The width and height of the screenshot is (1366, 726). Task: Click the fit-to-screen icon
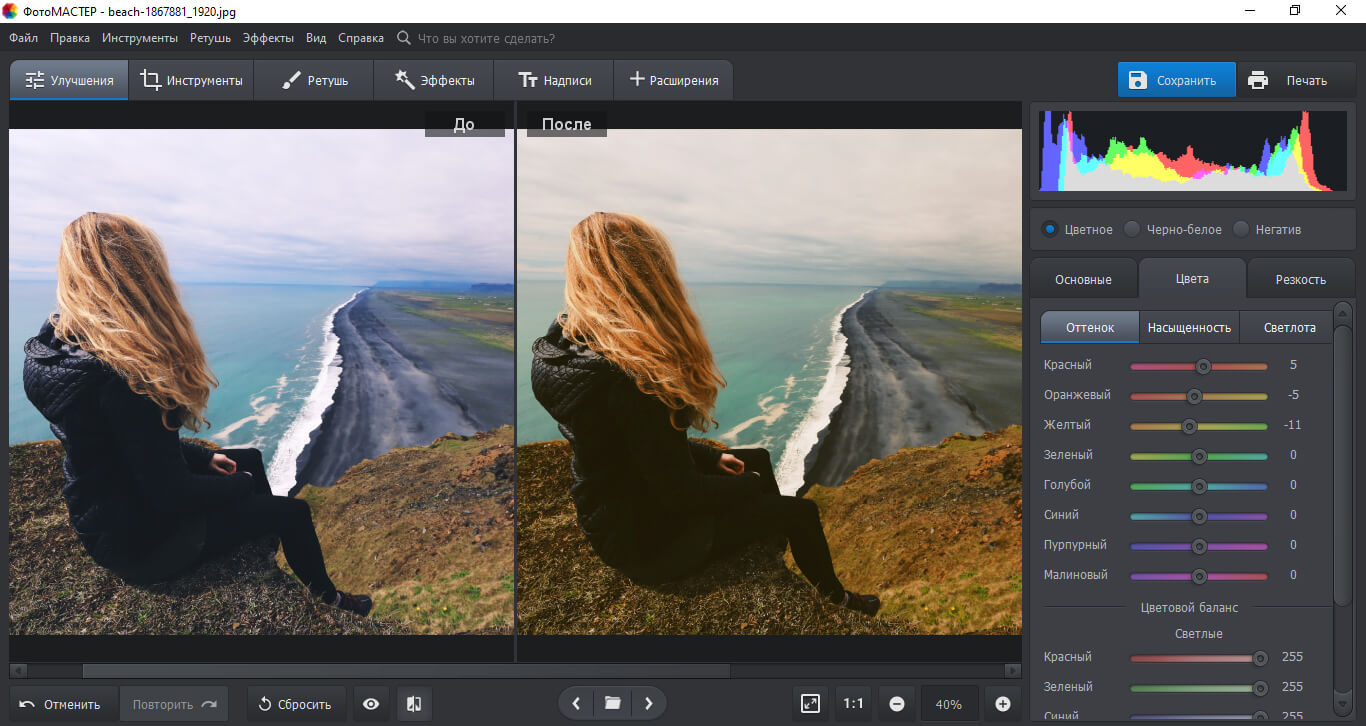[810, 704]
